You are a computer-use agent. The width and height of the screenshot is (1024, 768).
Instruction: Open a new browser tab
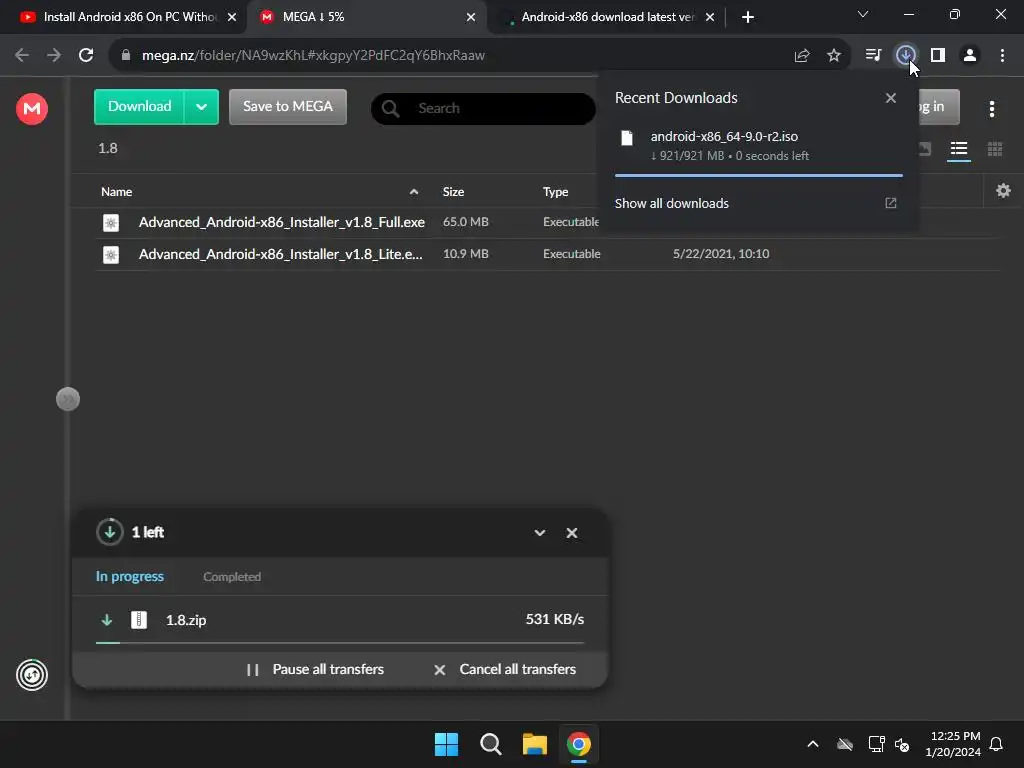pos(748,17)
